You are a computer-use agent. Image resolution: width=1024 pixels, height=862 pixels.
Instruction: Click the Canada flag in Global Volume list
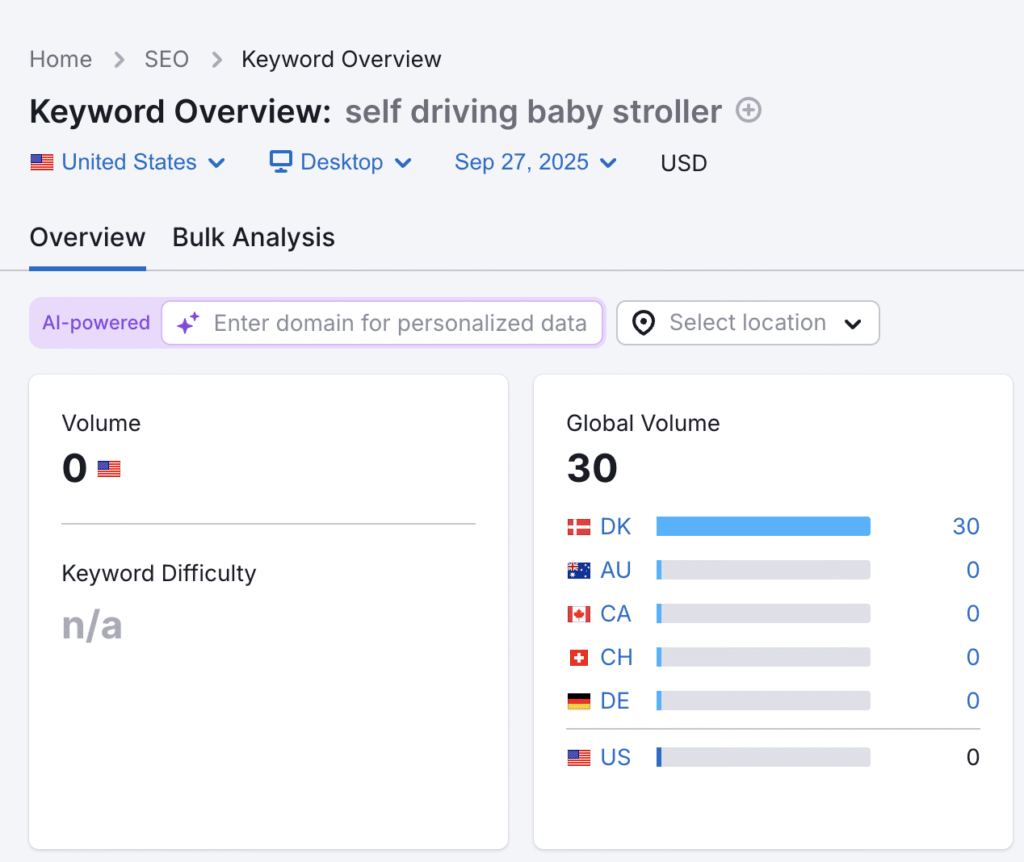click(x=578, y=613)
